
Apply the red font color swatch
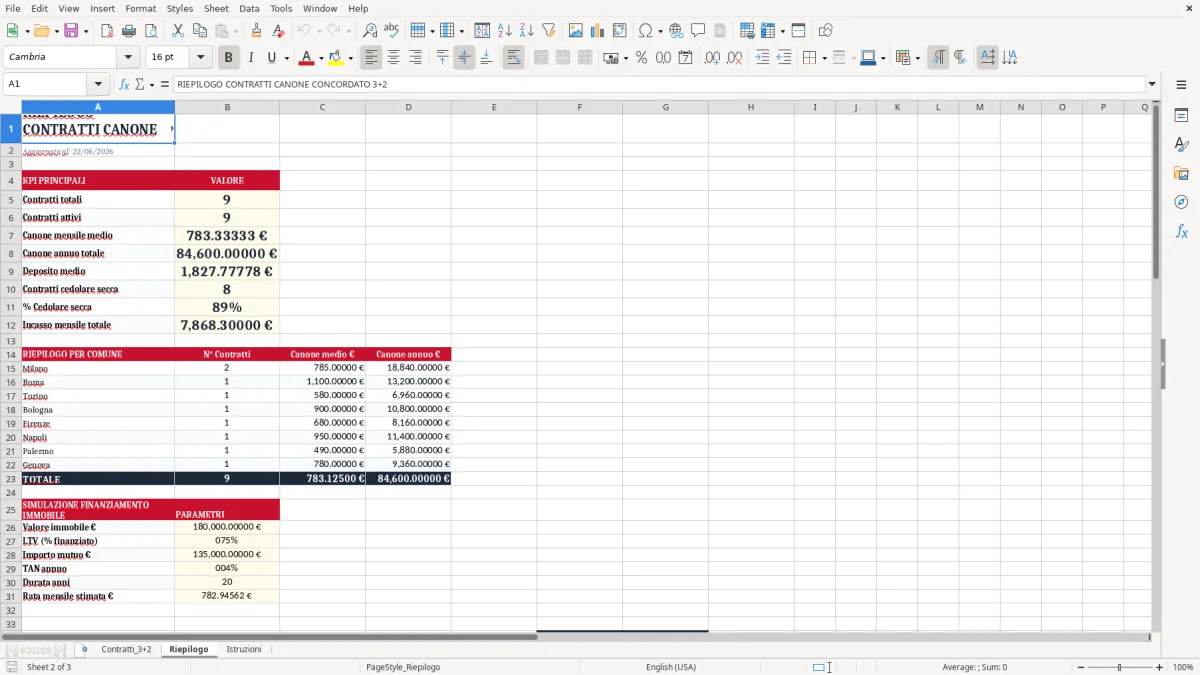coord(307,58)
